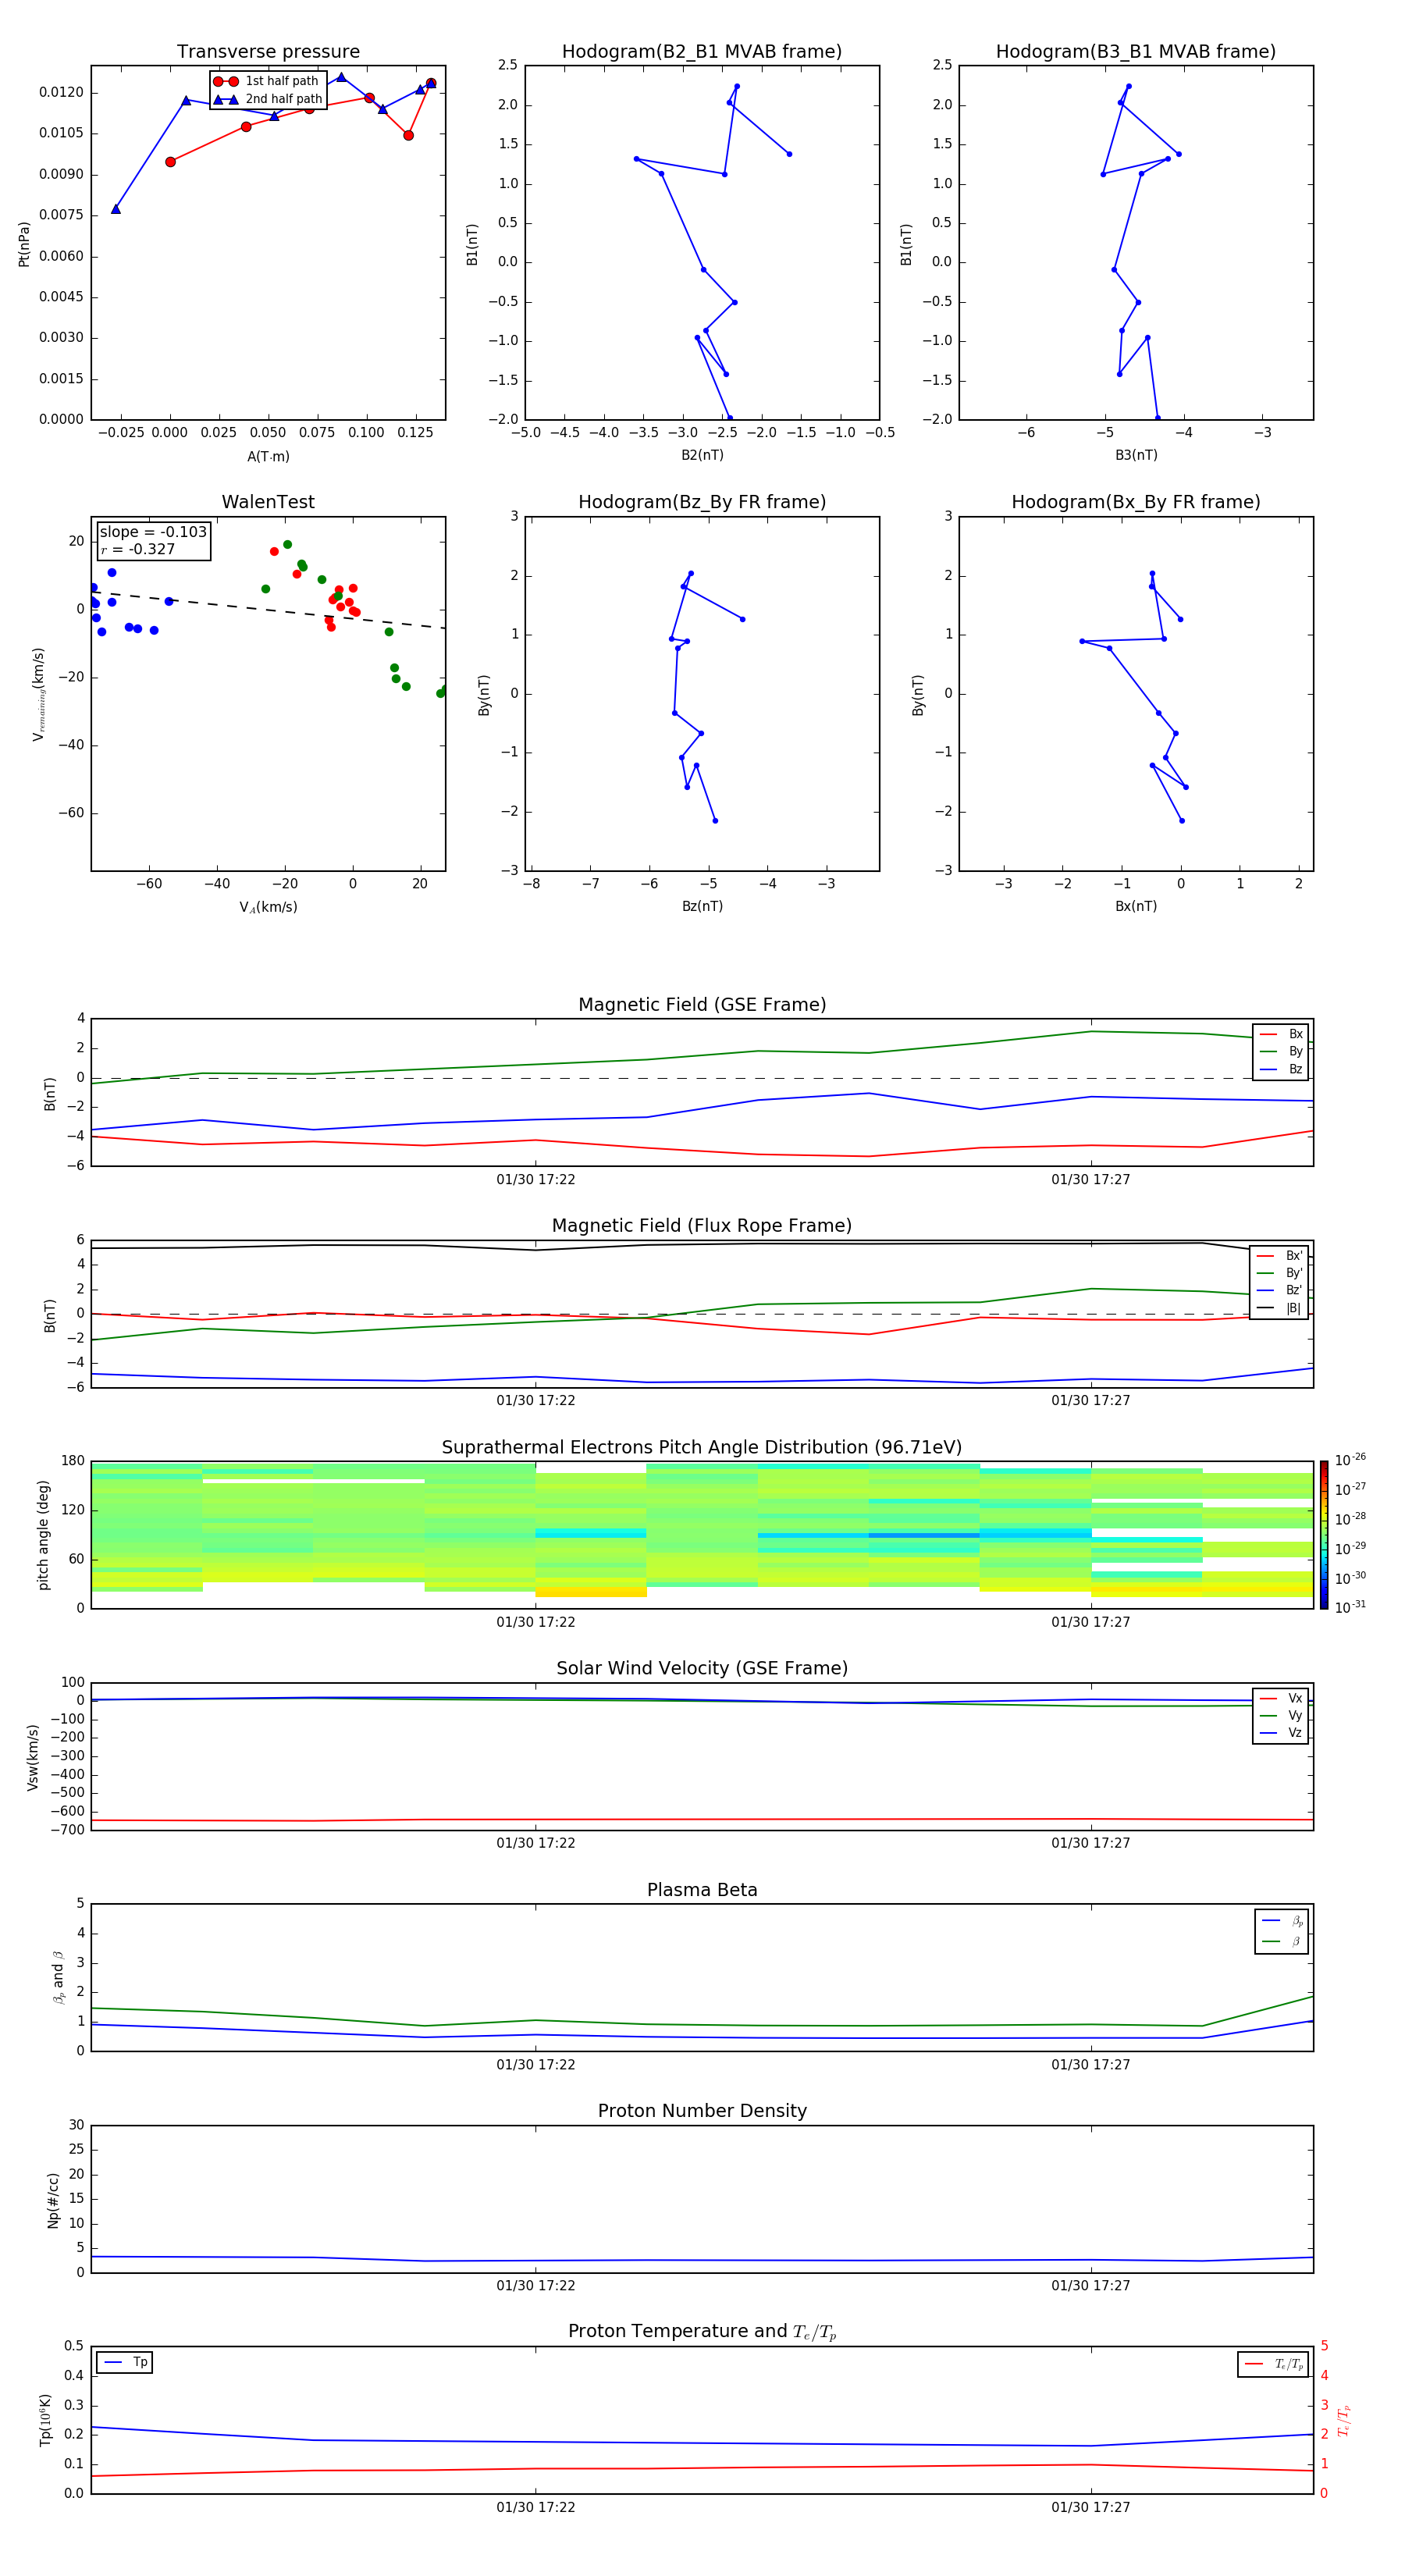Click 'Bx(nT)' x-axis label
Viewport: 1405px width, 2576px height.
click(x=1136, y=906)
